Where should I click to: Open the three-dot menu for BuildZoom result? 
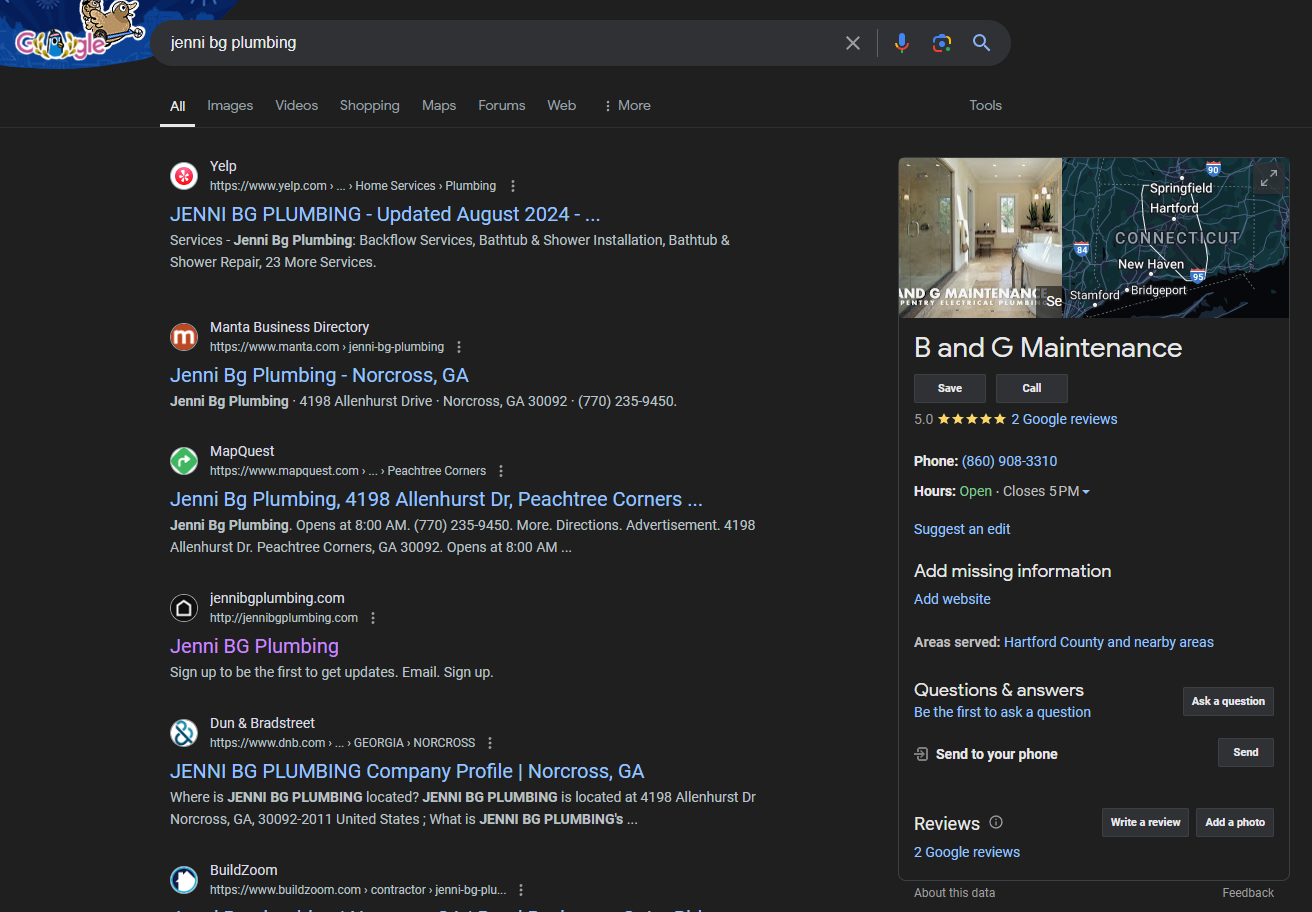click(x=521, y=890)
